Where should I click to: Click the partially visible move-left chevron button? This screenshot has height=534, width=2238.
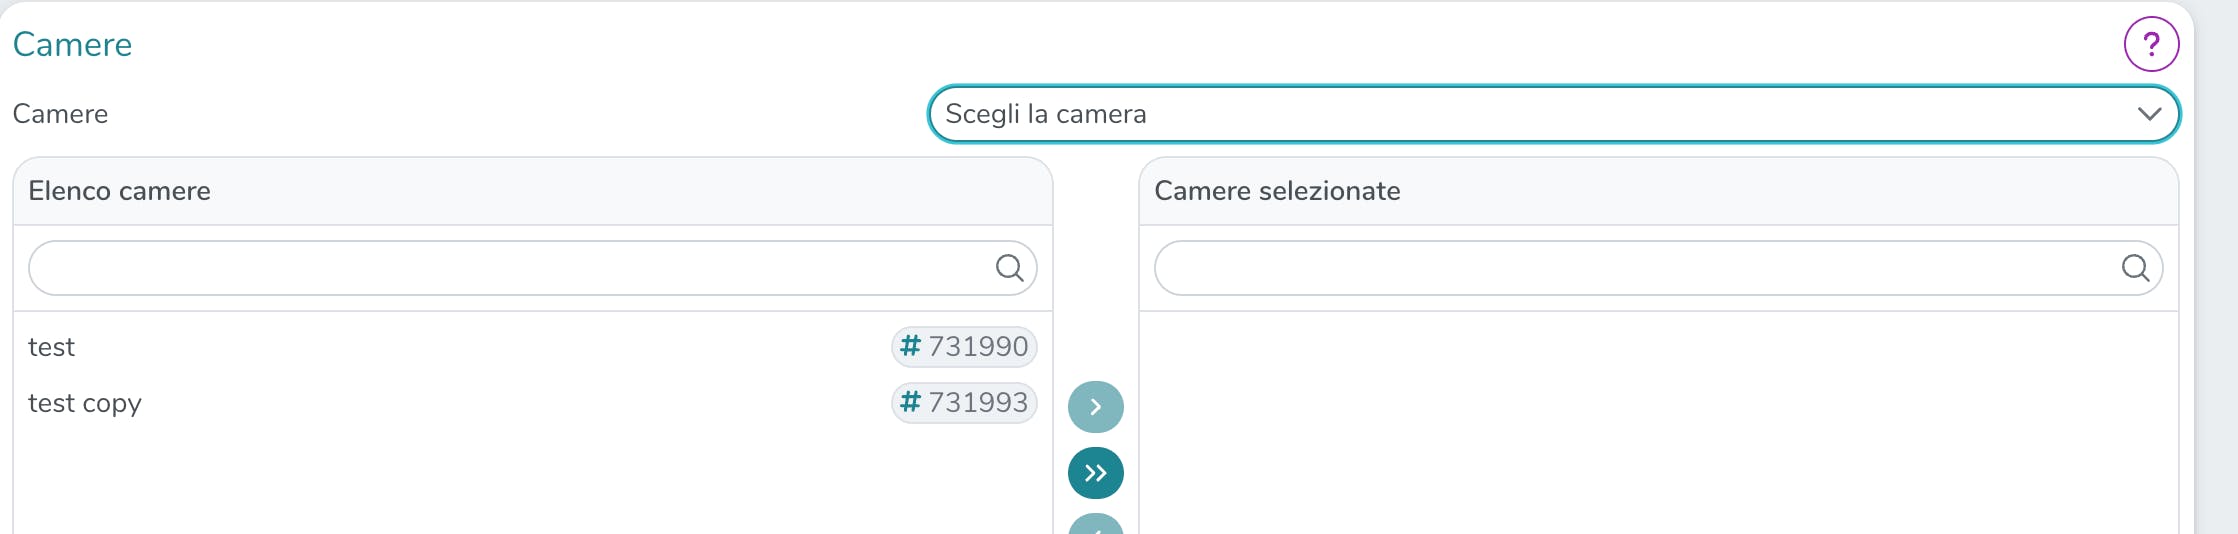1096,524
